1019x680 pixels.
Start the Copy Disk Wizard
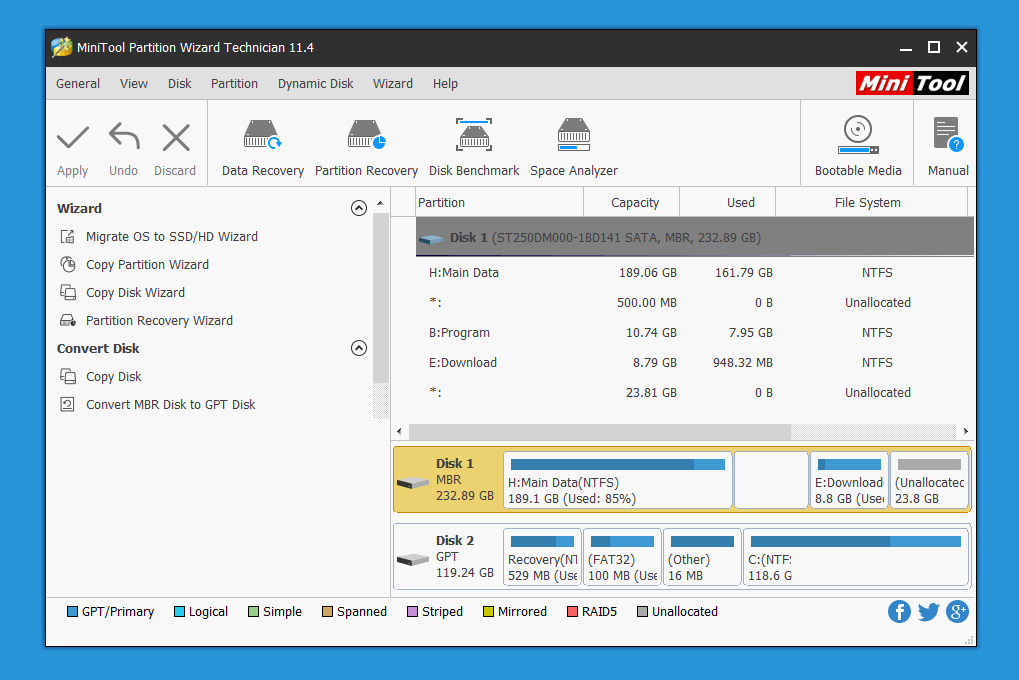click(x=135, y=293)
